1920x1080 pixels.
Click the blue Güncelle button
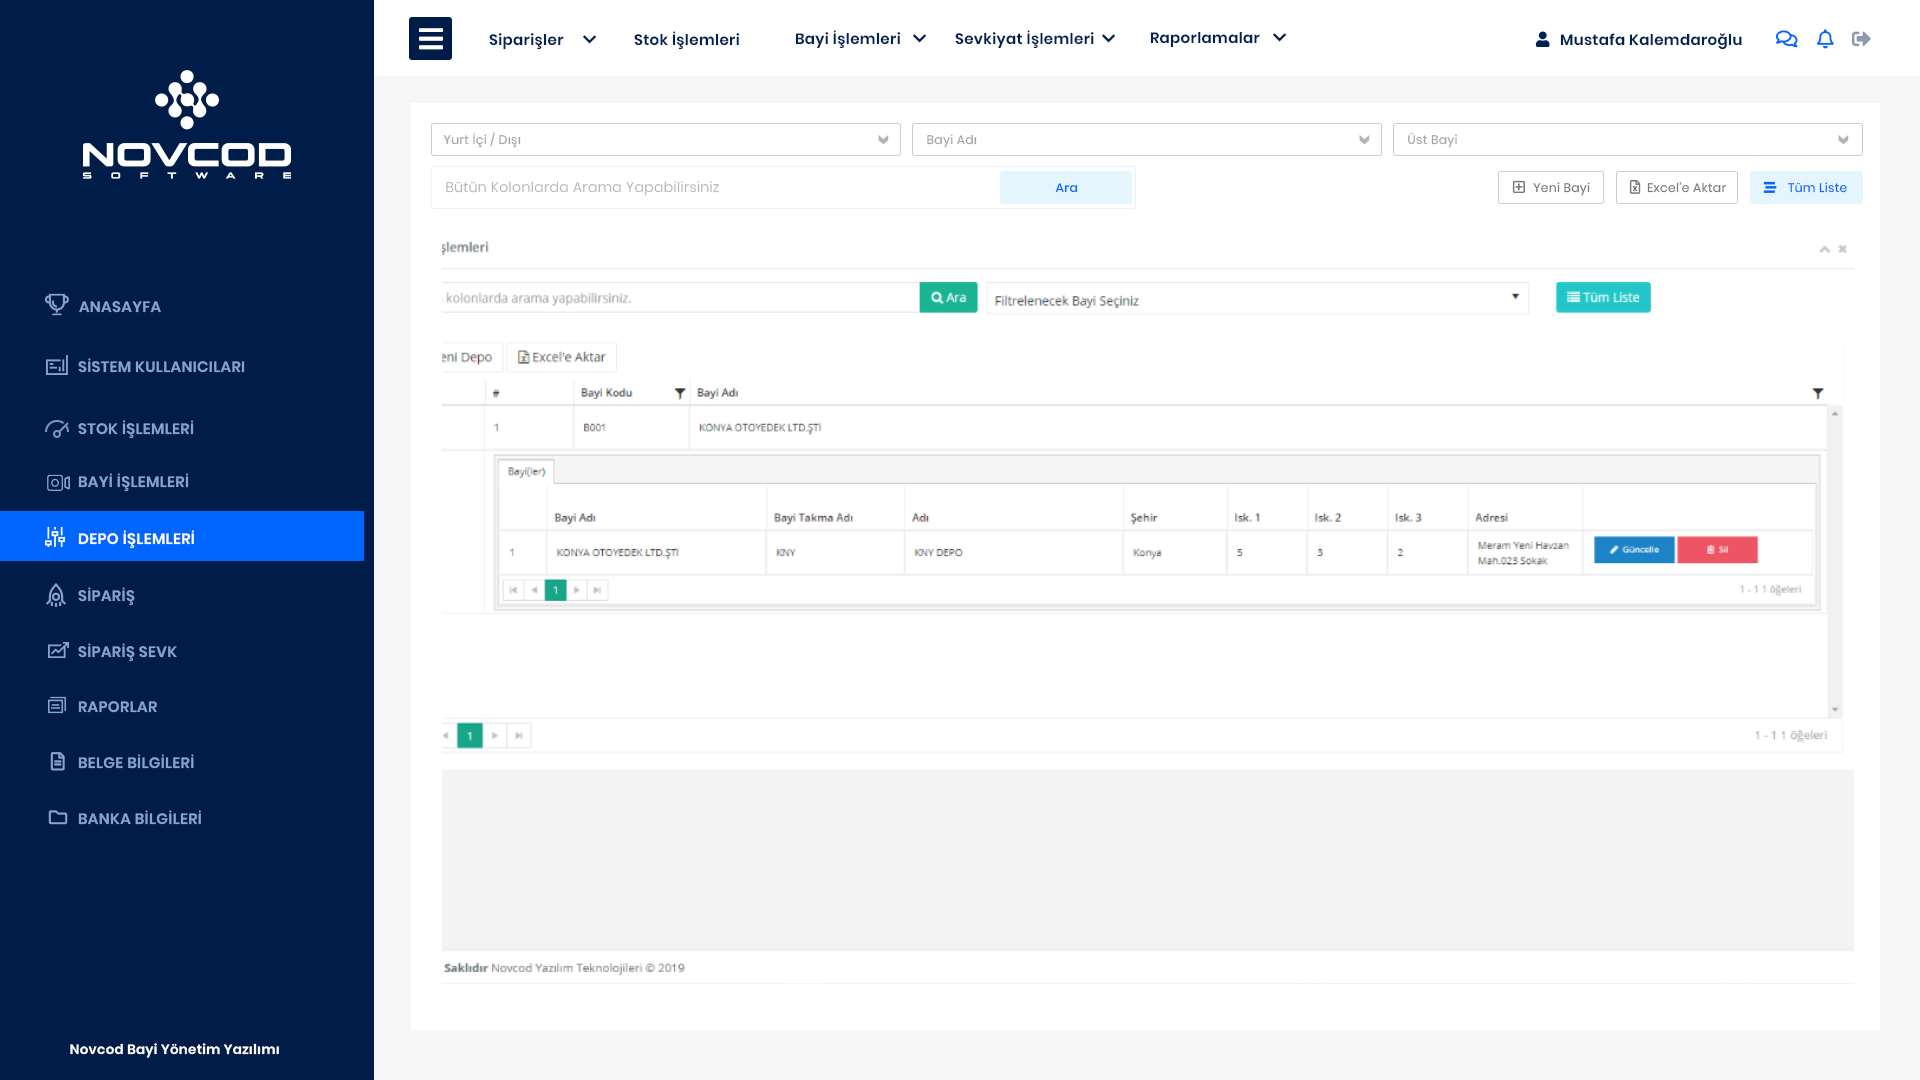click(1633, 550)
